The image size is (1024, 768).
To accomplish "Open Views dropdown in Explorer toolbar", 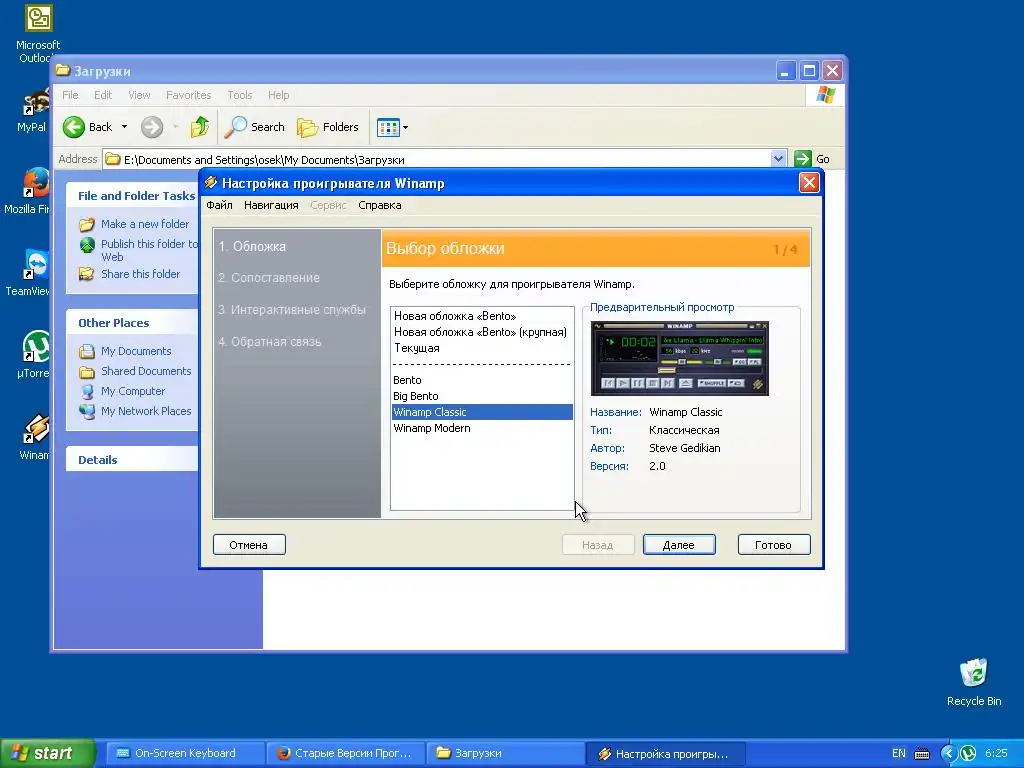I will [x=392, y=127].
